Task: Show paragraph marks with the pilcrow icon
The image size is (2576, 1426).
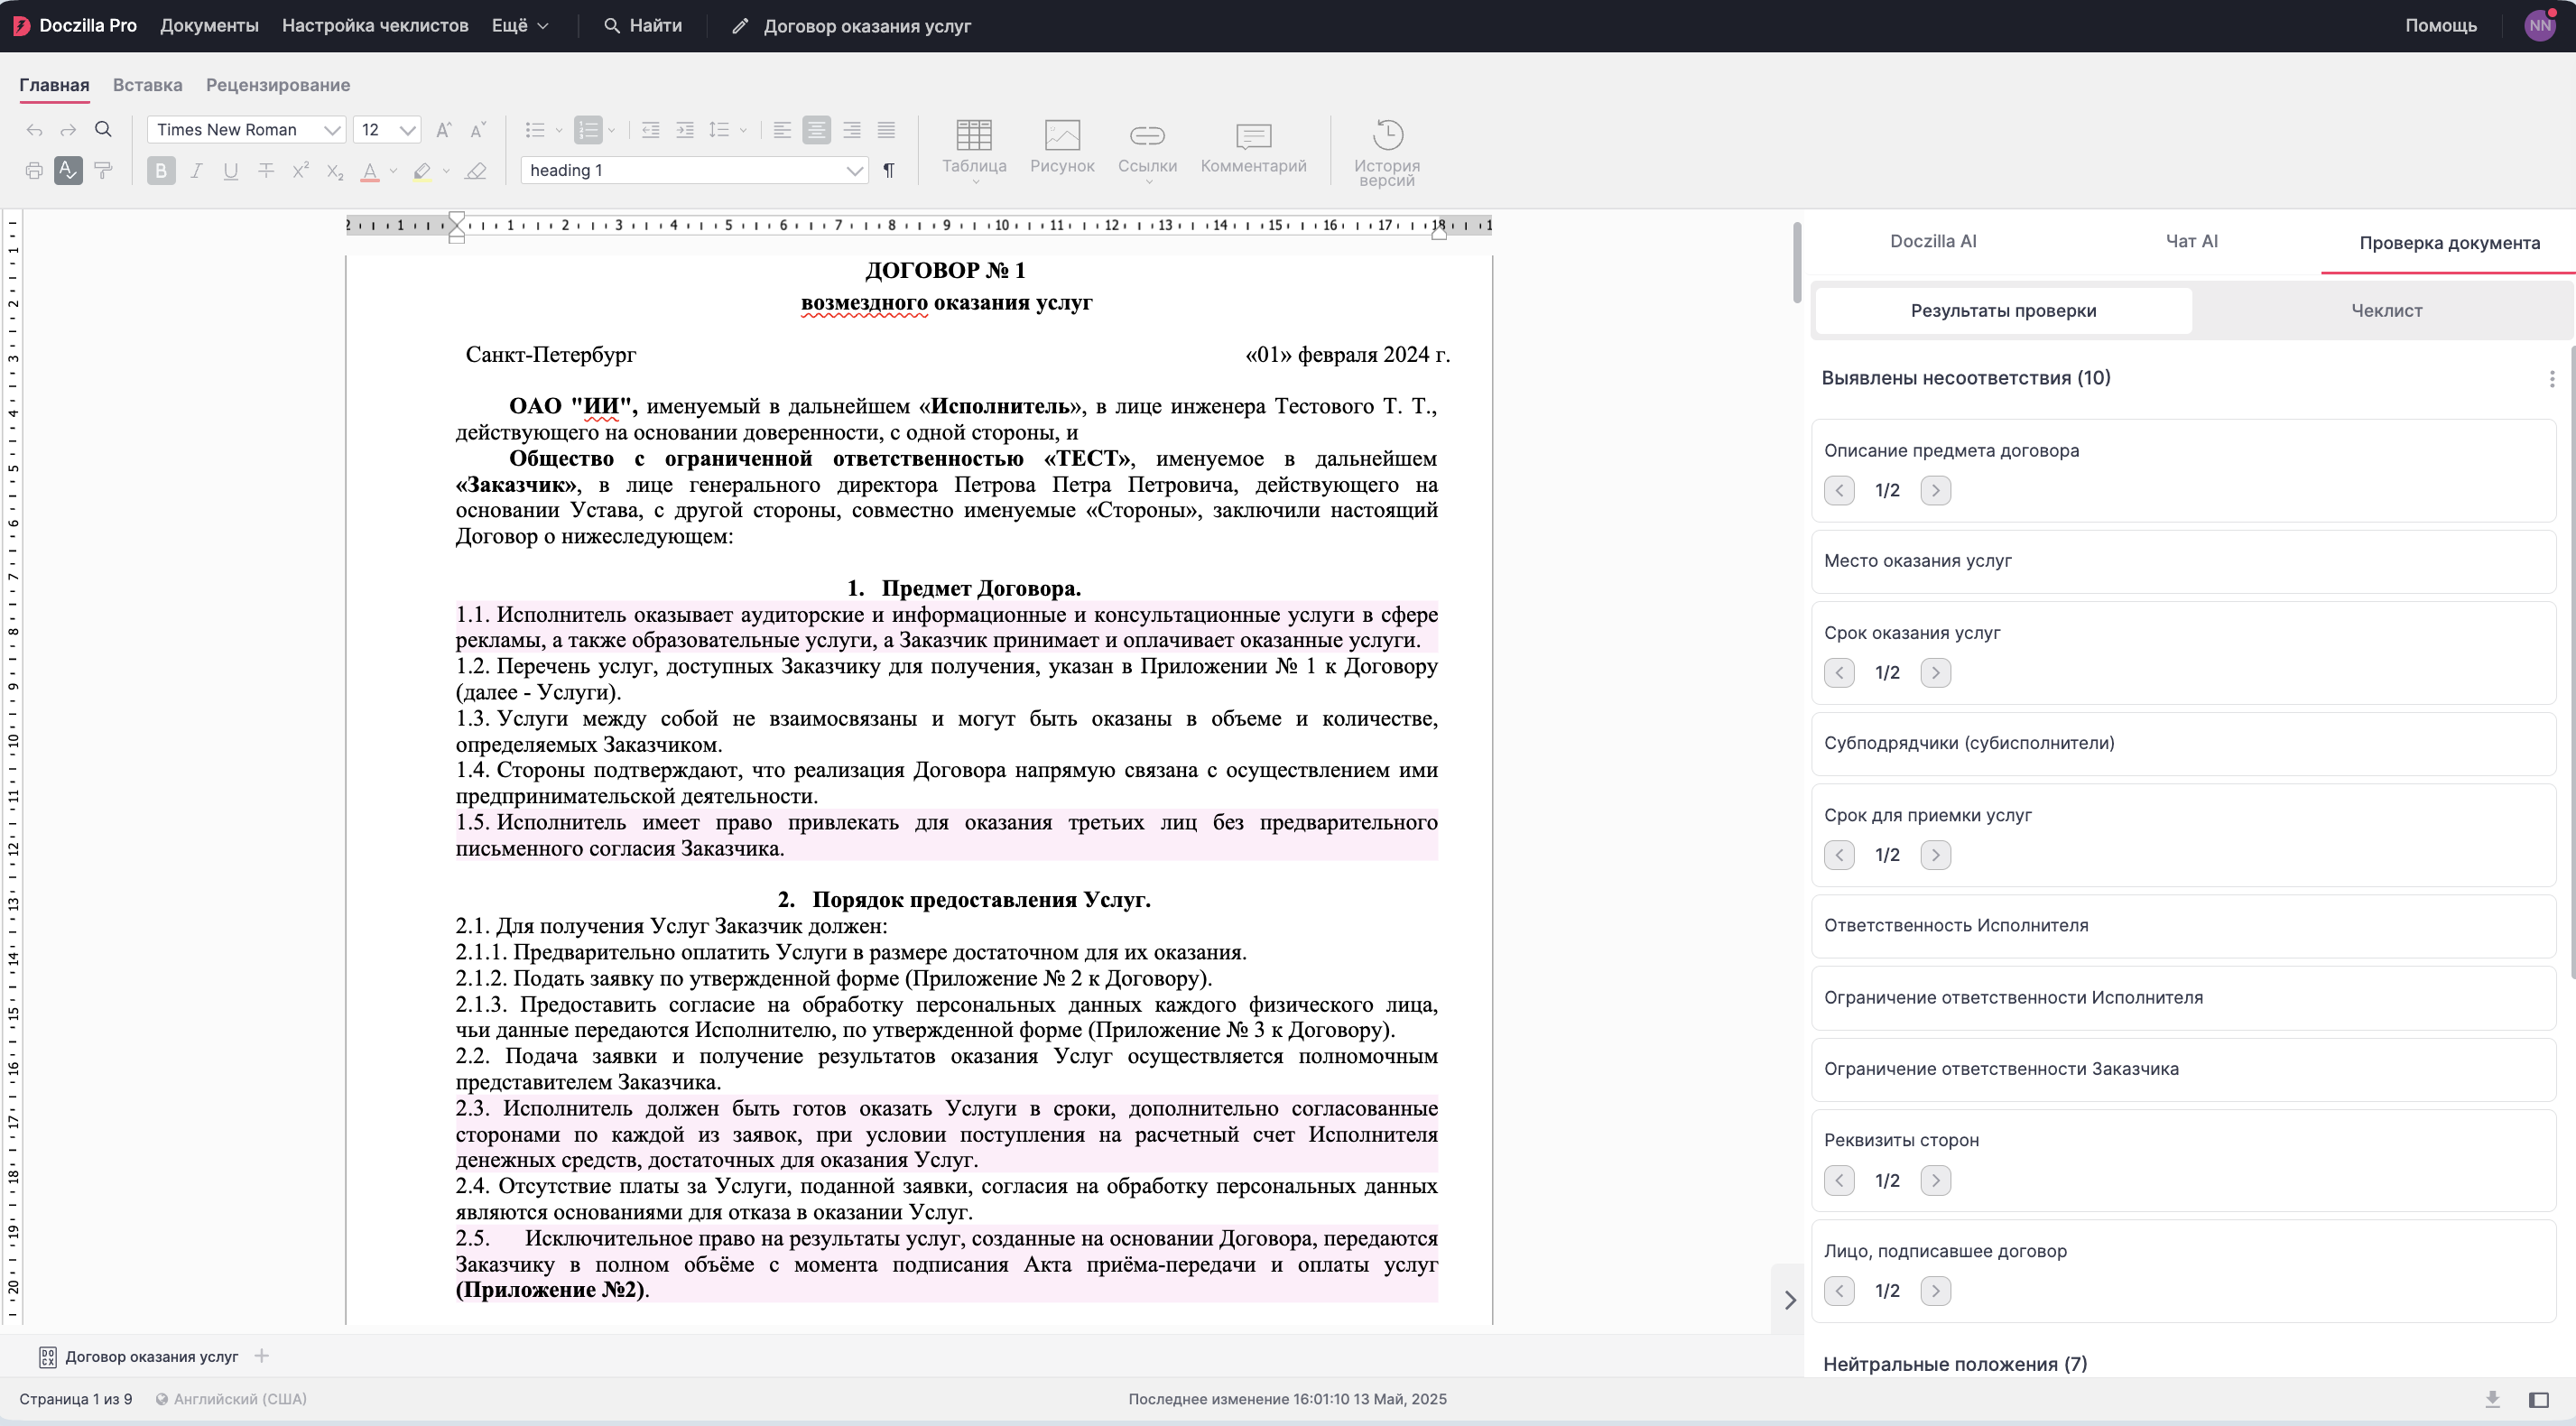Action: point(889,171)
